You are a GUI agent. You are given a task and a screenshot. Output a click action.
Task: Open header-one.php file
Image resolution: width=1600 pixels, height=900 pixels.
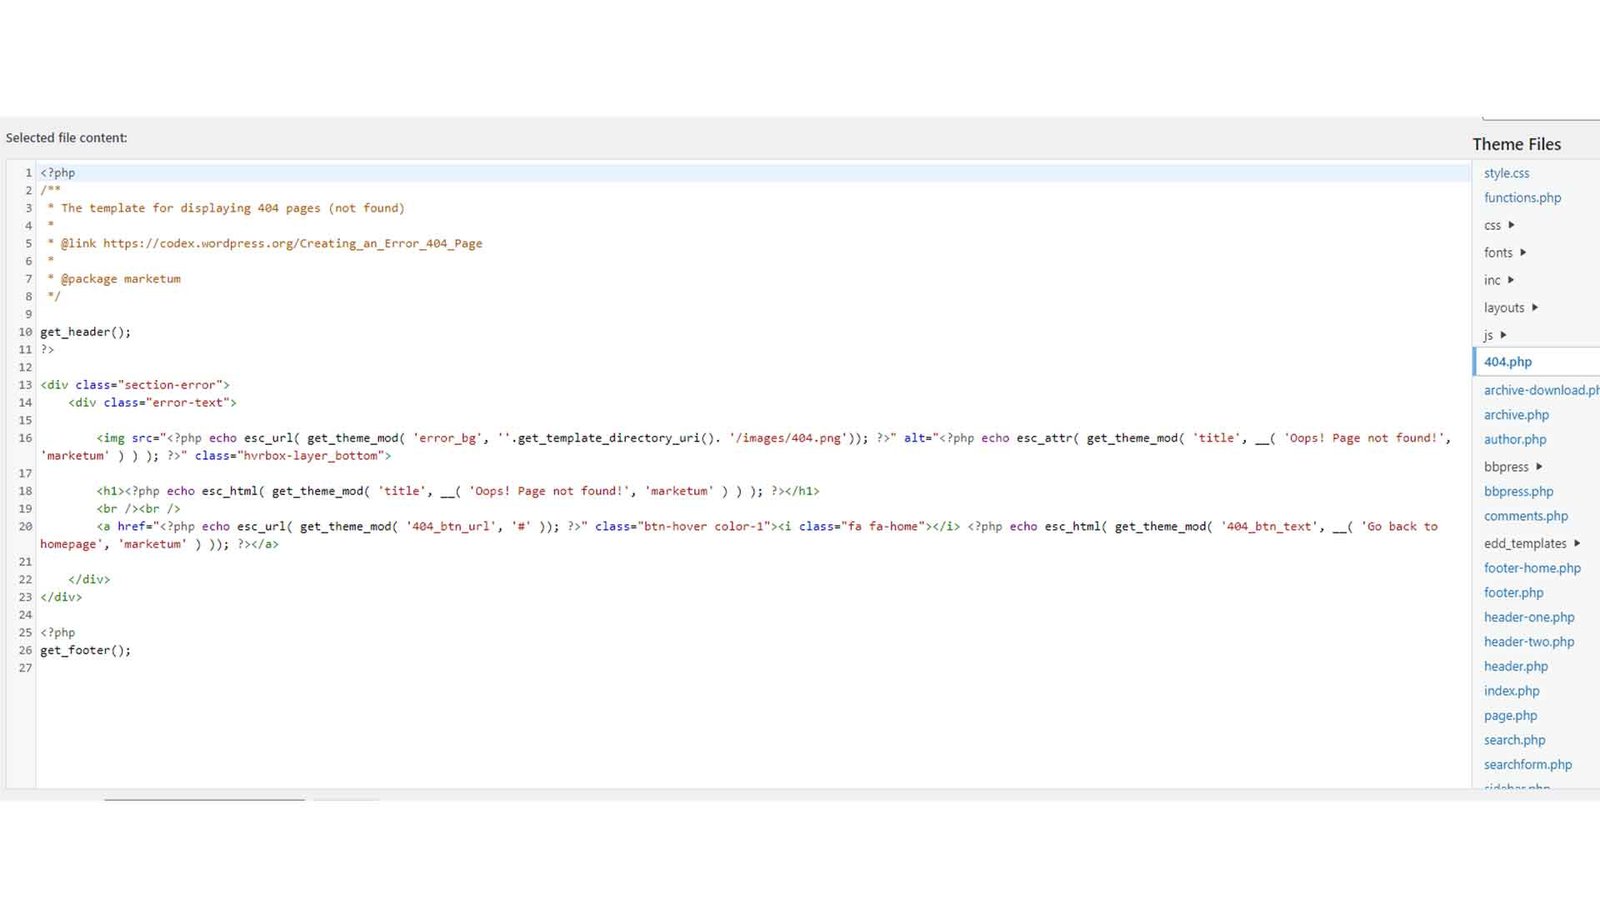pos(1529,617)
